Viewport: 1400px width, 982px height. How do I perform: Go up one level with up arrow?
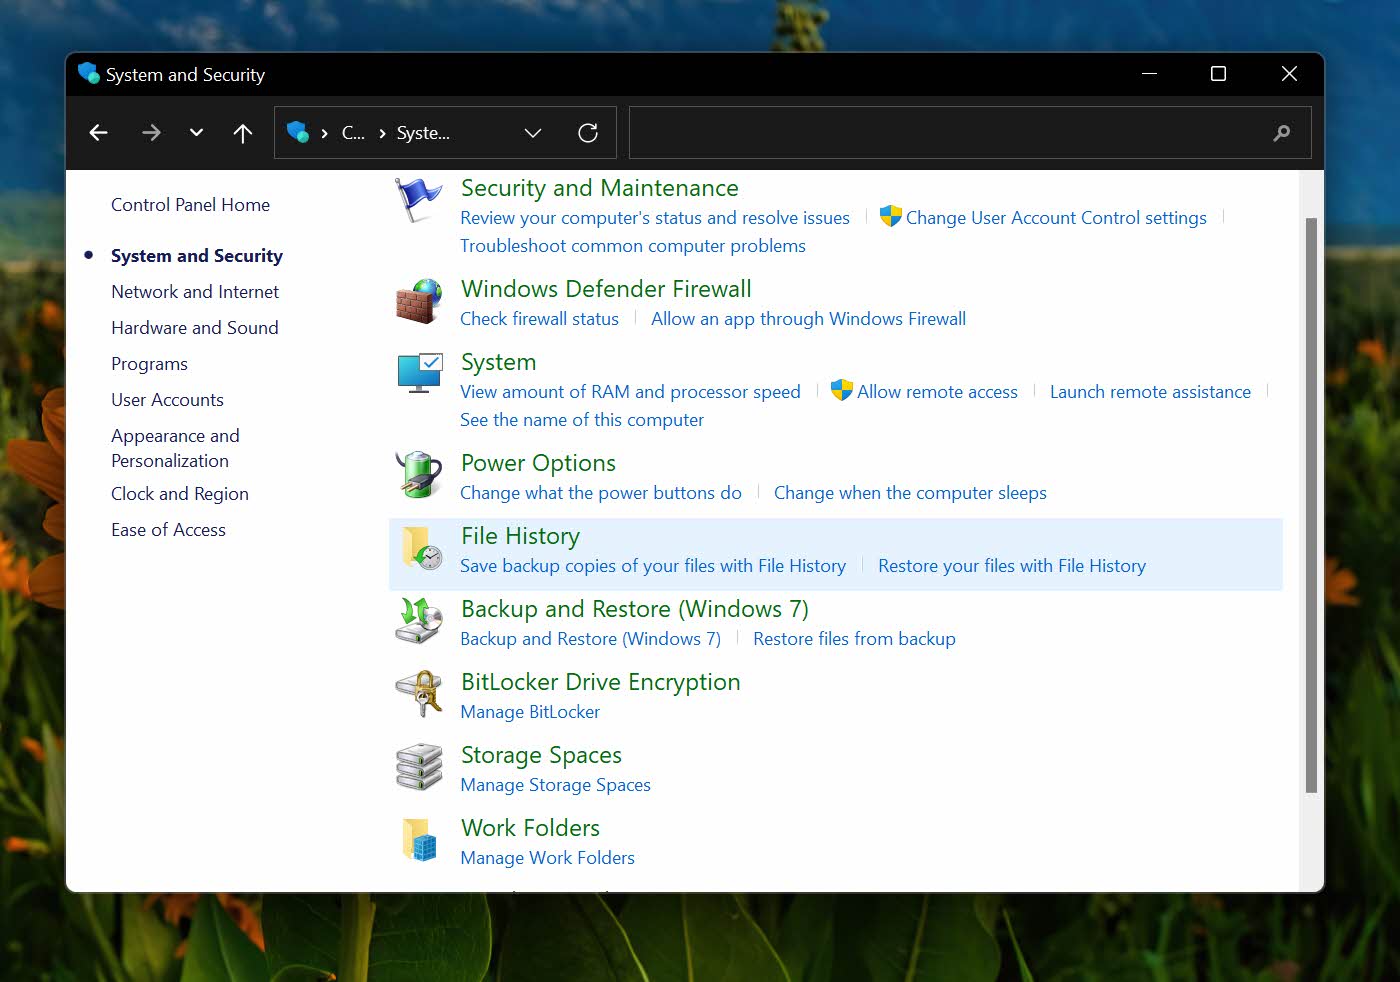pos(243,133)
